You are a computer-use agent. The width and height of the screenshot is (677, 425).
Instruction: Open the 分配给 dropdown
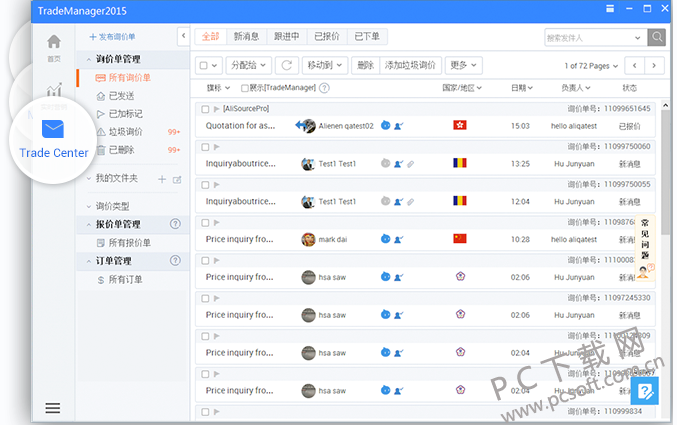(x=249, y=65)
